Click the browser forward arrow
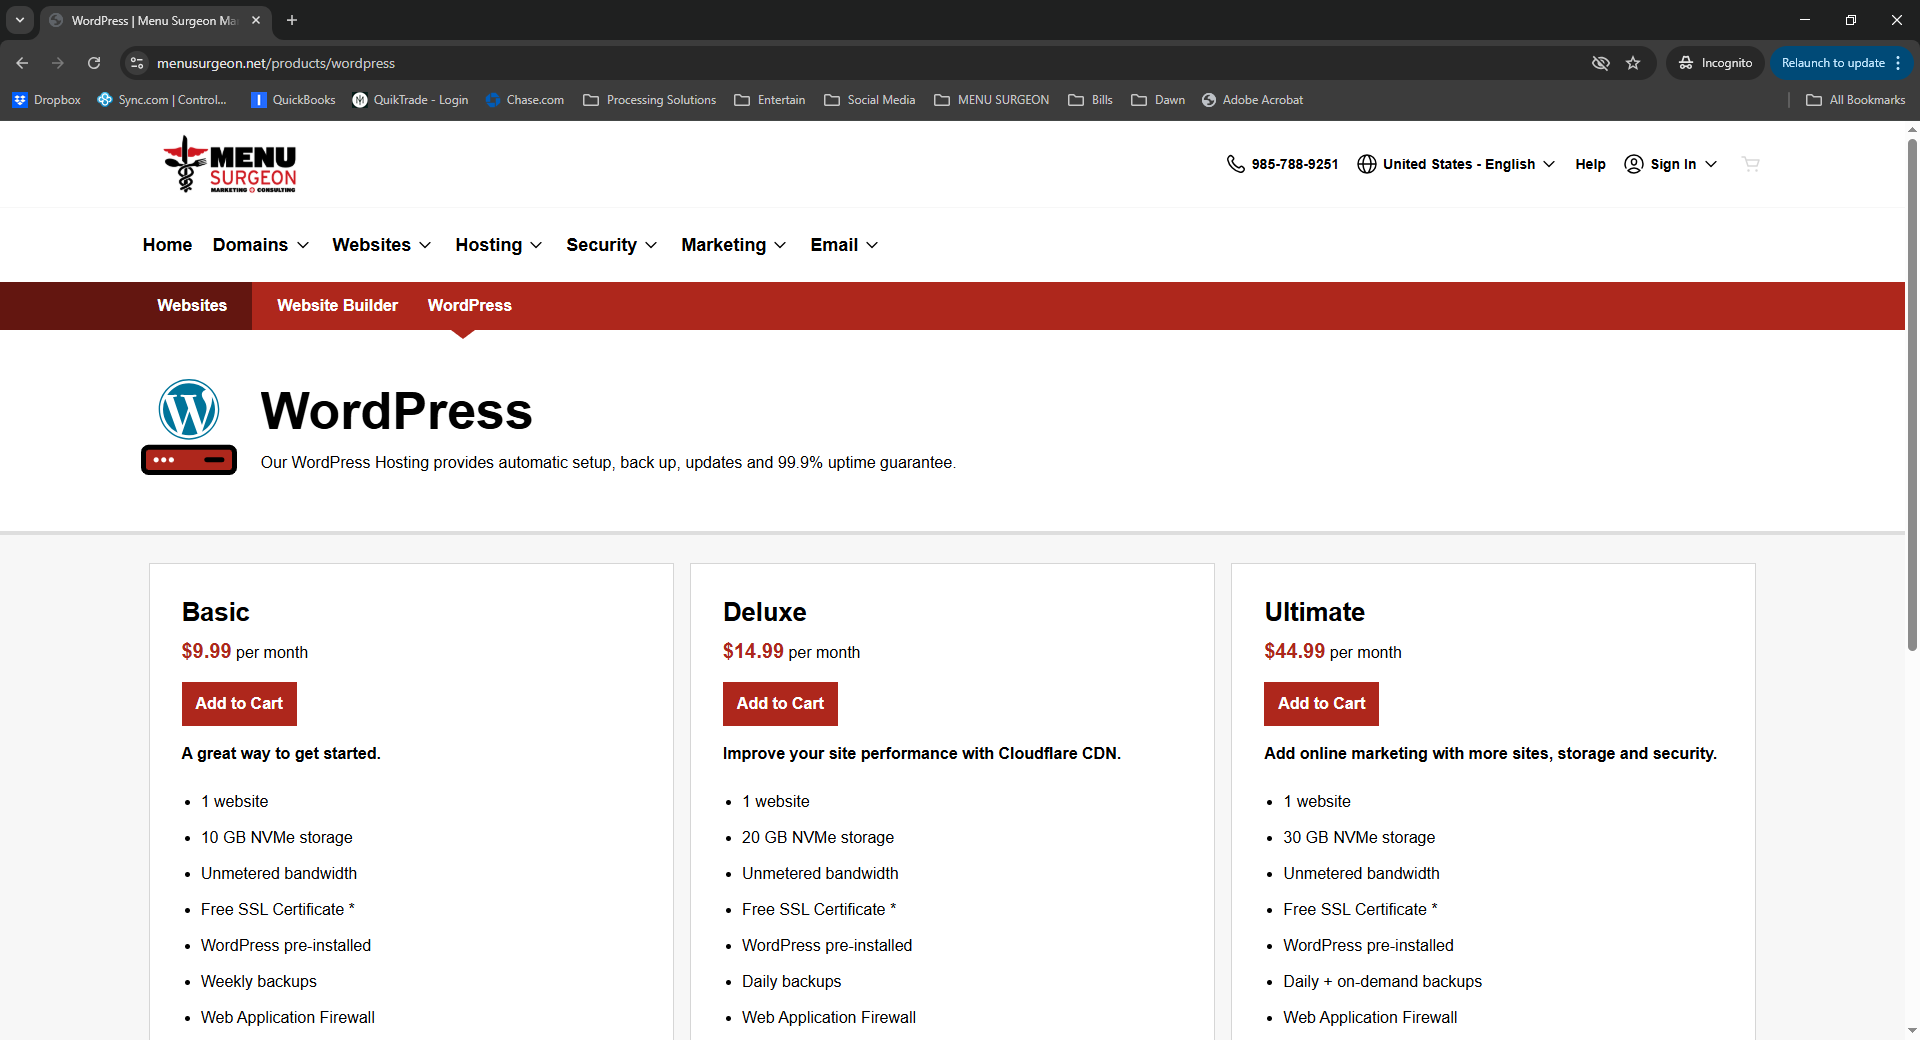Viewport: 1920px width, 1040px height. click(58, 63)
